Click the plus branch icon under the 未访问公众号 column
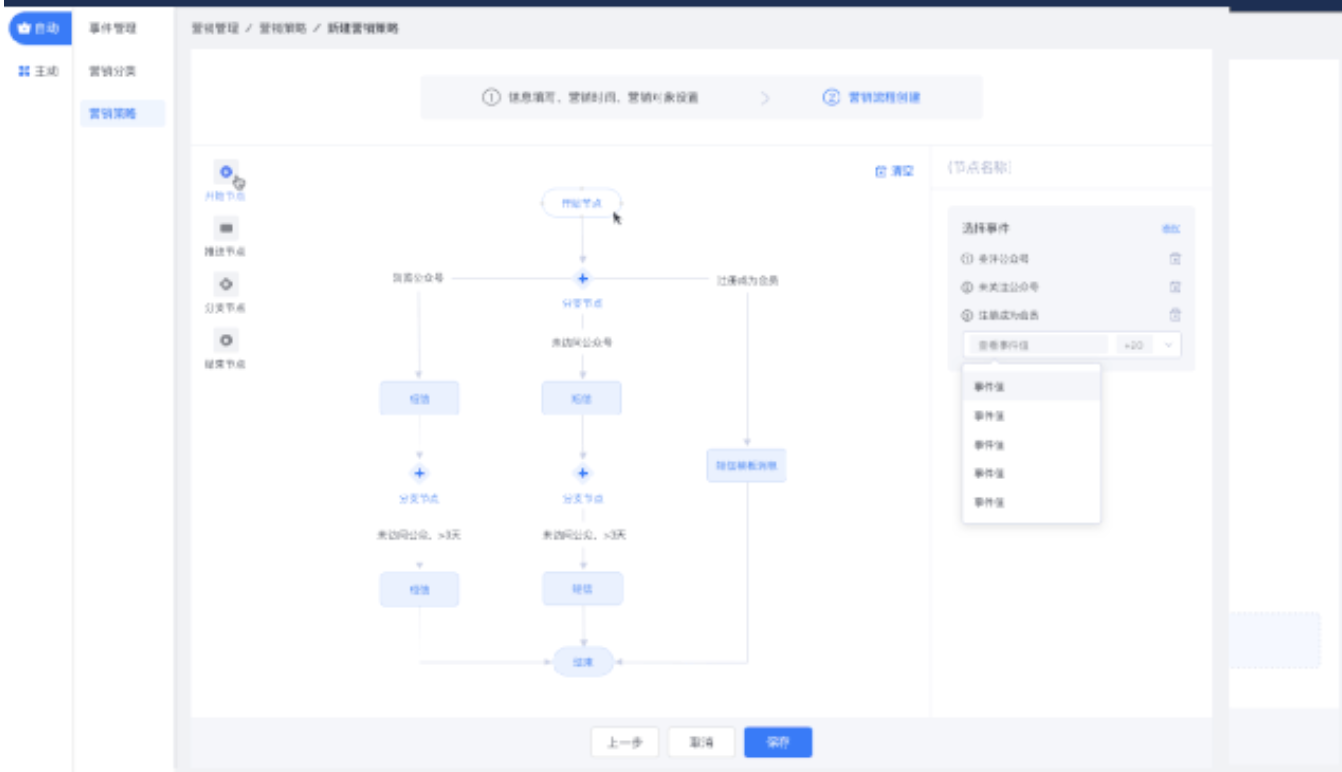The height and width of the screenshot is (772, 1342). [583, 474]
